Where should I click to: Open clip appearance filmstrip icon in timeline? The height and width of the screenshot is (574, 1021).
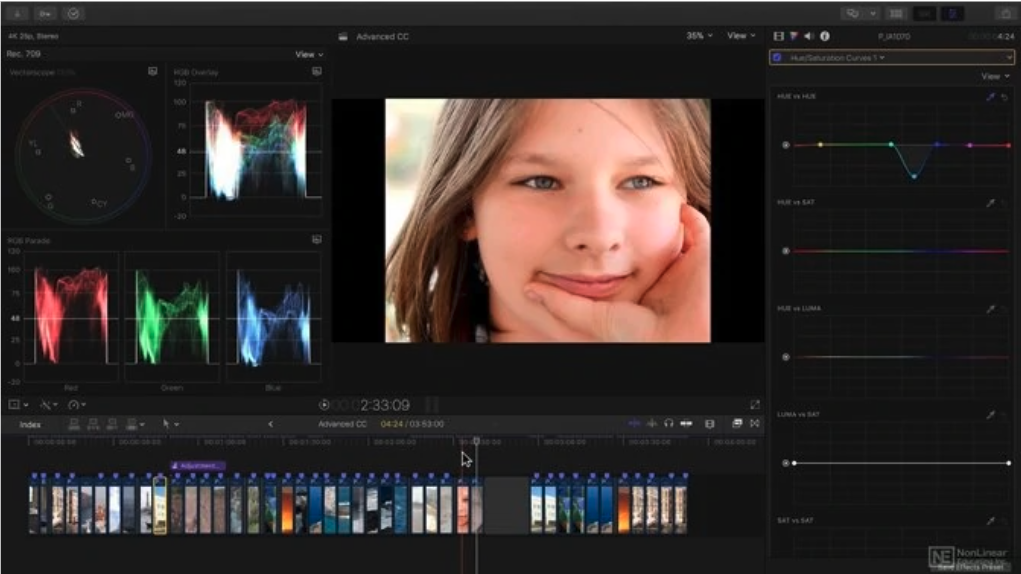[x=710, y=424]
